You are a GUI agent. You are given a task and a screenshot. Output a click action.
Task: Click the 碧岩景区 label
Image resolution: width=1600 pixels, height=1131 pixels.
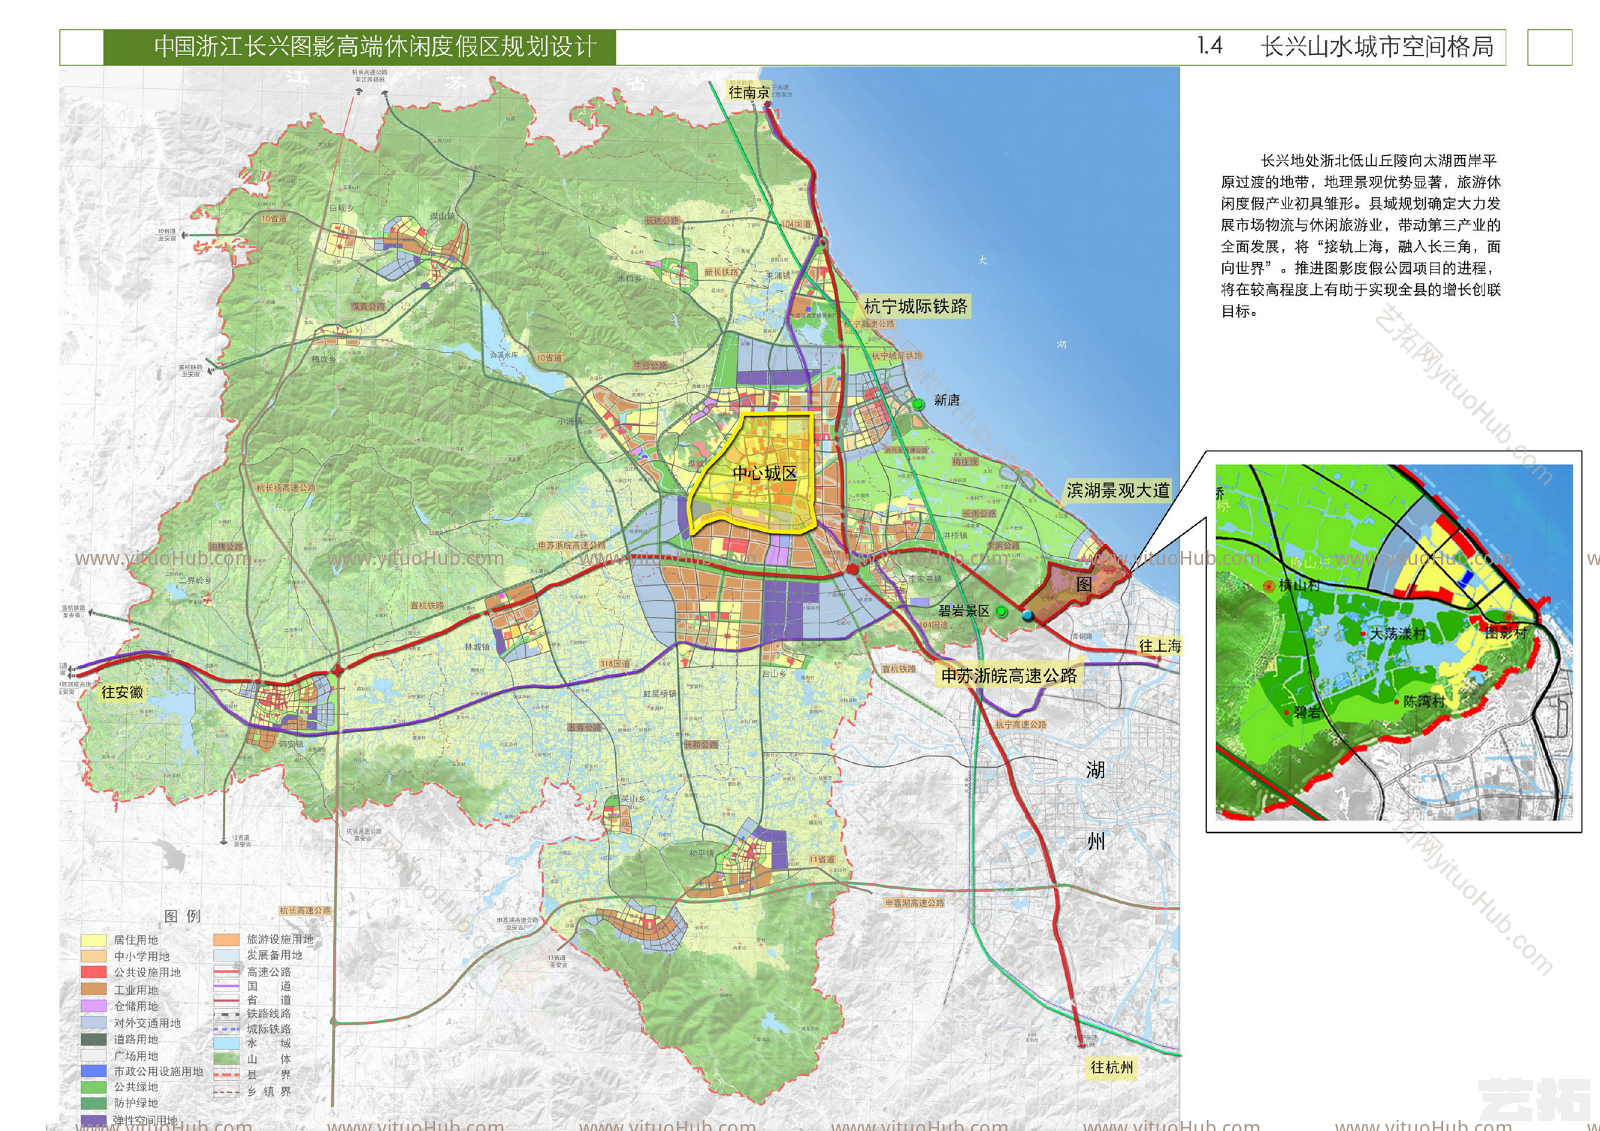(x=964, y=611)
